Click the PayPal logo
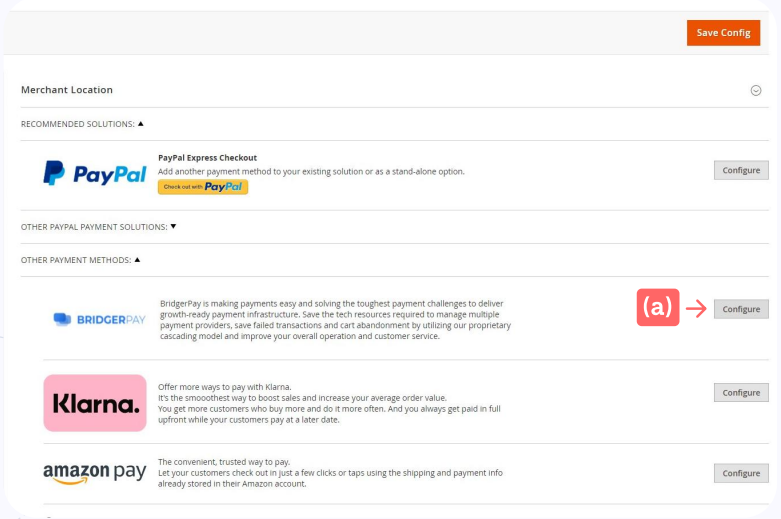Viewport: 781px width, 519px height. [x=95, y=173]
